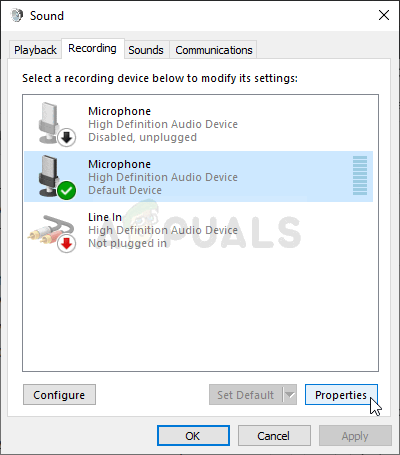Click the Line In cable icon
The width and height of the screenshot is (400, 455).
pyautogui.click(x=50, y=230)
